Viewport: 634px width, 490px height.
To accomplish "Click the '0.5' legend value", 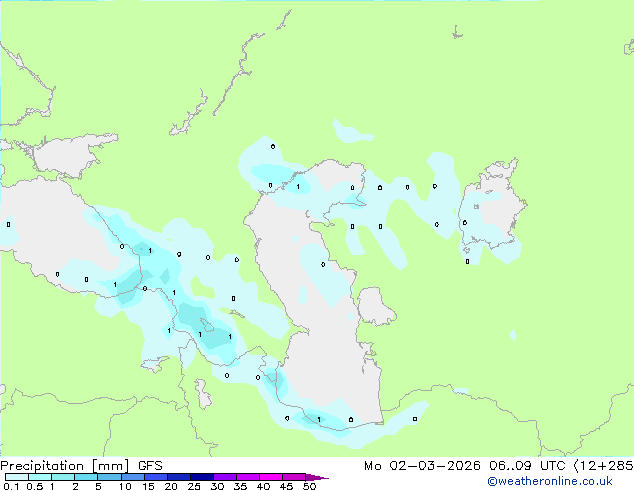I will (x=35, y=486).
